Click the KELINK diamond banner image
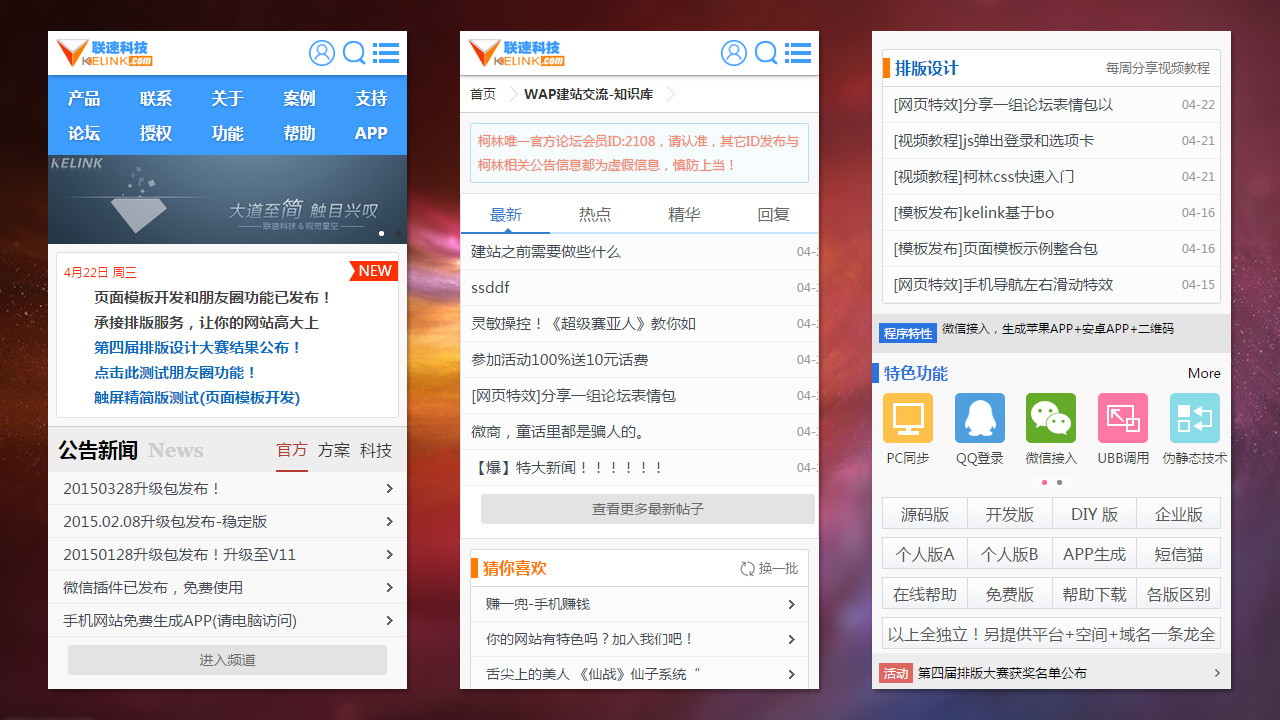 (227, 199)
